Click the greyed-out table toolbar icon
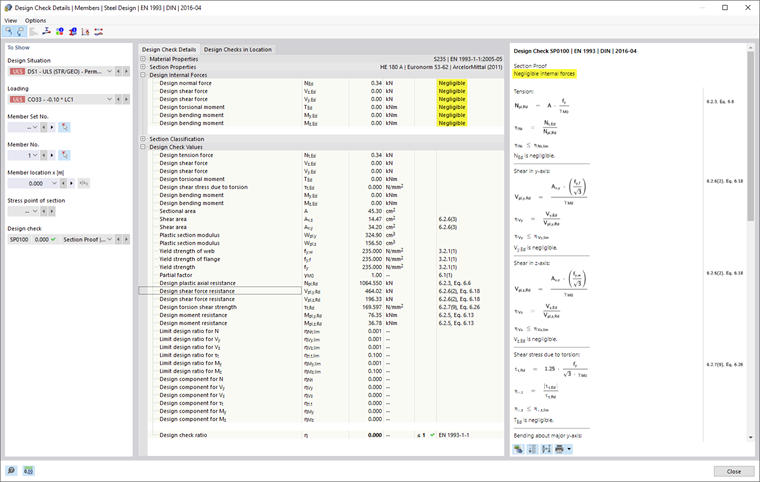Screen dimensions: 760x482 click(x=33, y=32)
